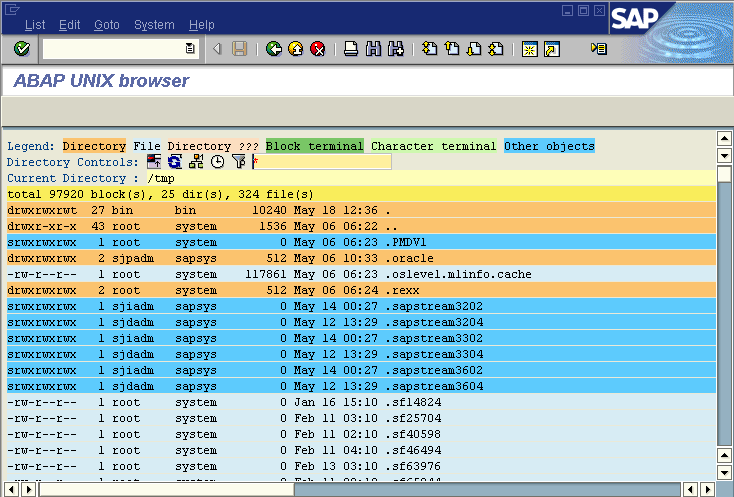
Task: Click the horizontal scrollbar left arrow at far left
Action: pyautogui.click(x=12, y=490)
